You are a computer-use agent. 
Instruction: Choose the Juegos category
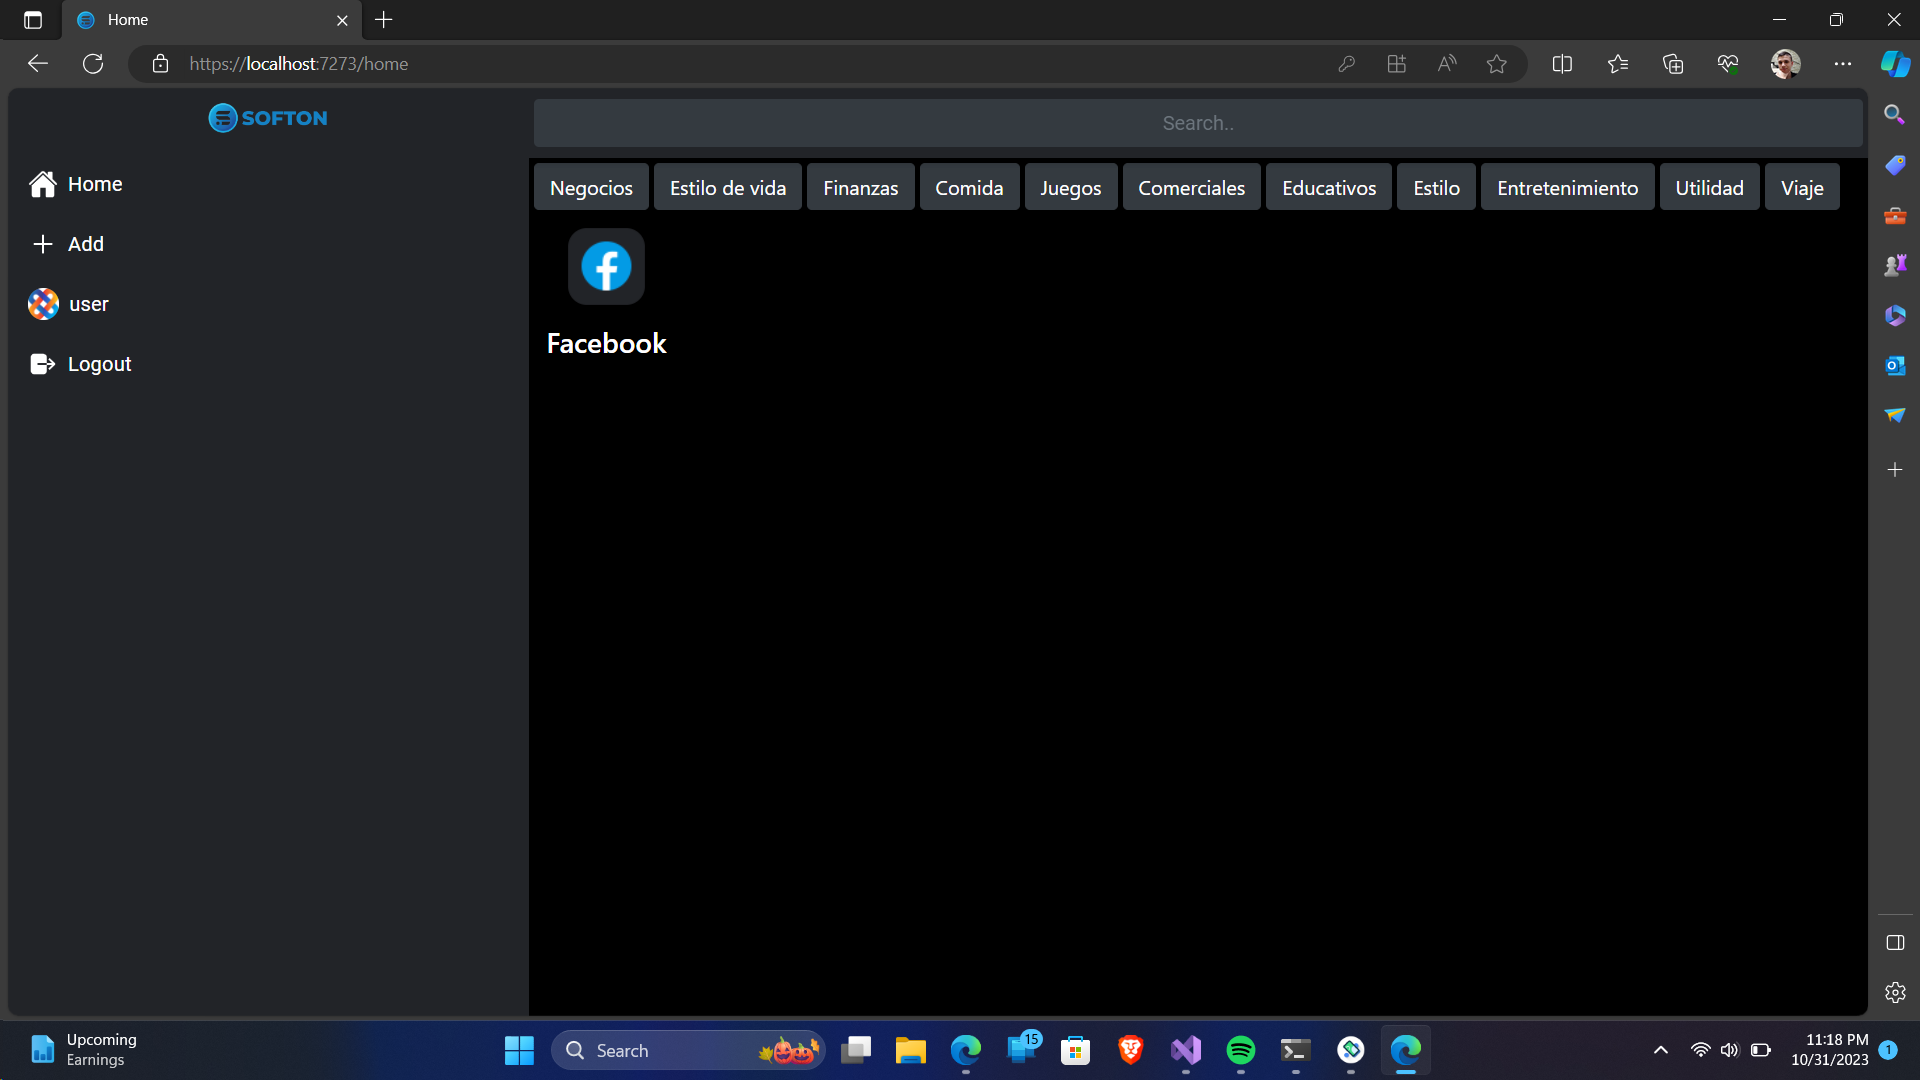pyautogui.click(x=1071, y=187)
